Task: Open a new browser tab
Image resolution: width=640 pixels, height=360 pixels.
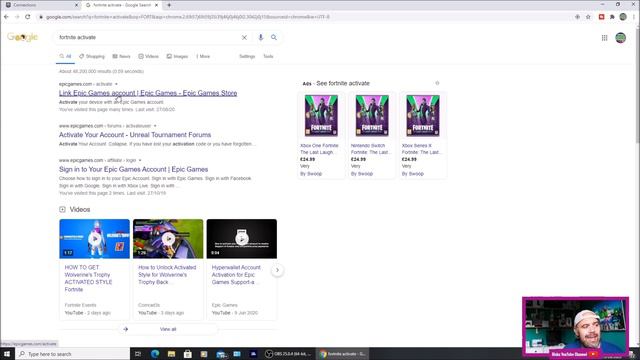Action: coord(169,5)
